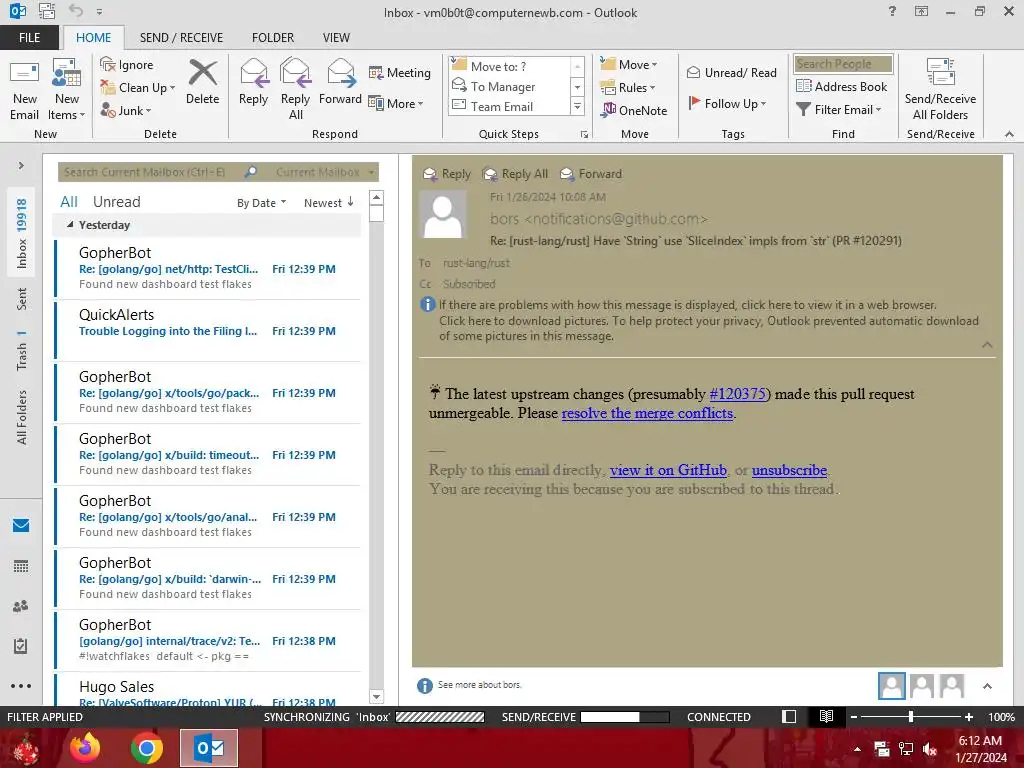Open the Trash folder in the sidebar

(x=22, y=351)
